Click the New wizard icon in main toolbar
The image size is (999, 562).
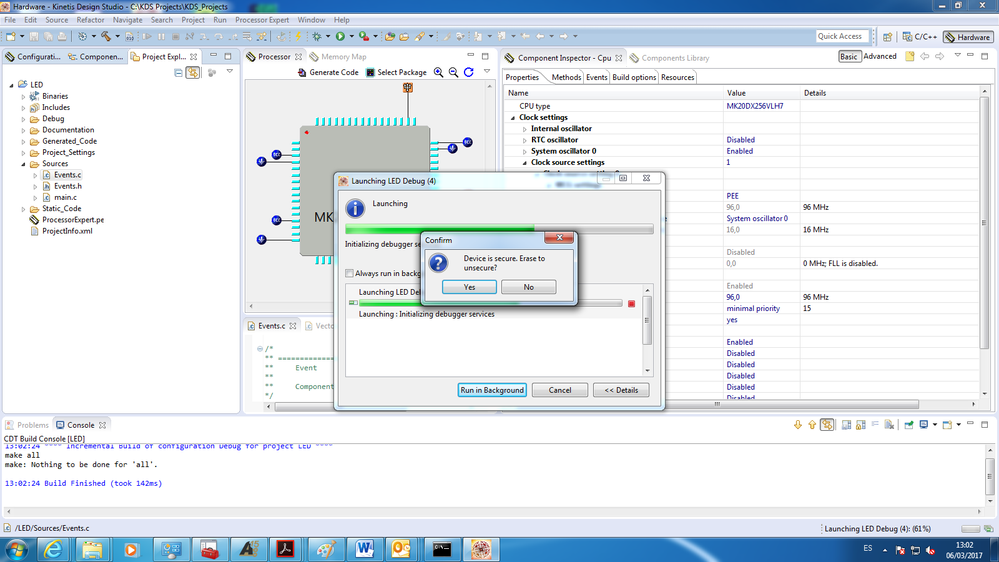tap(11, 36)
